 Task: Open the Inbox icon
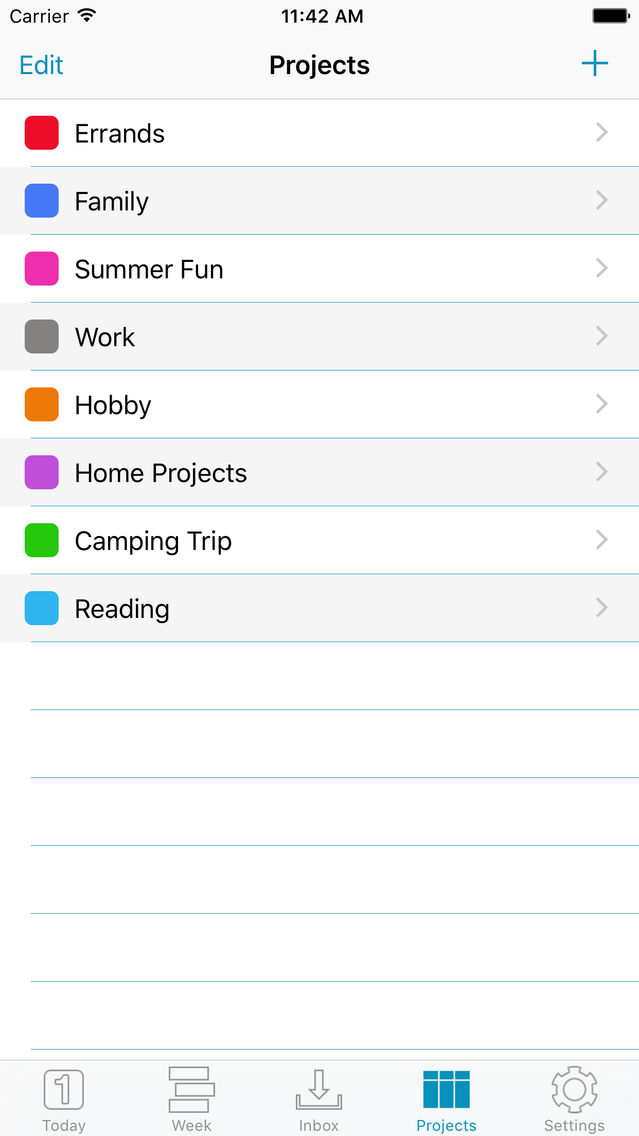point(318,1095)
